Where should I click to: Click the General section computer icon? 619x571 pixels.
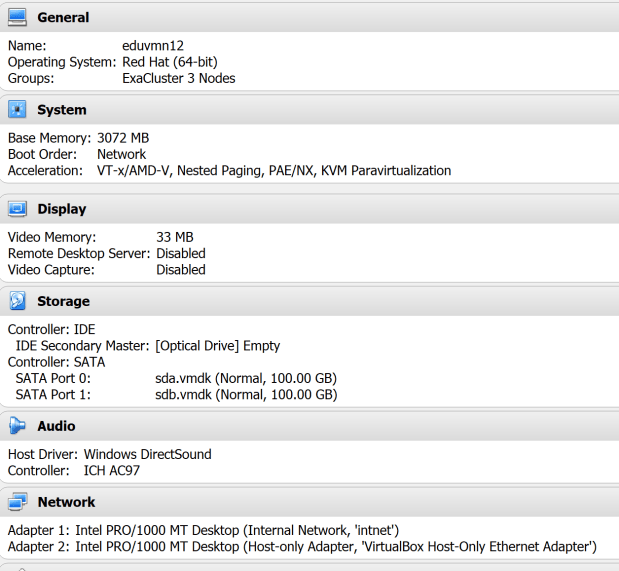coord(17,17)
